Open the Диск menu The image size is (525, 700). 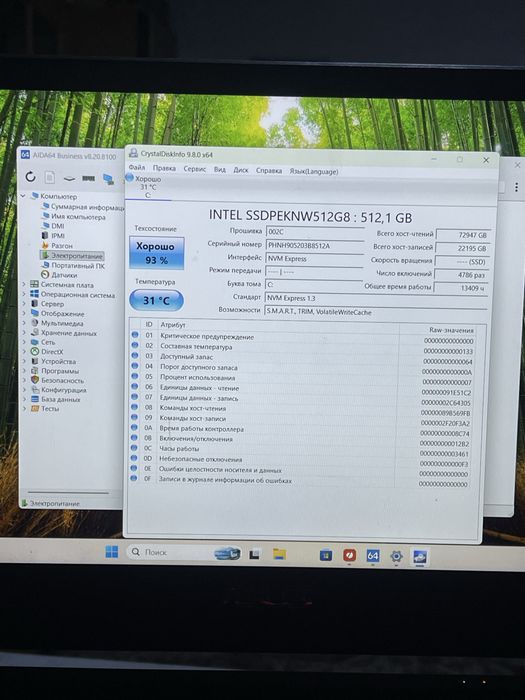[241, 170]
